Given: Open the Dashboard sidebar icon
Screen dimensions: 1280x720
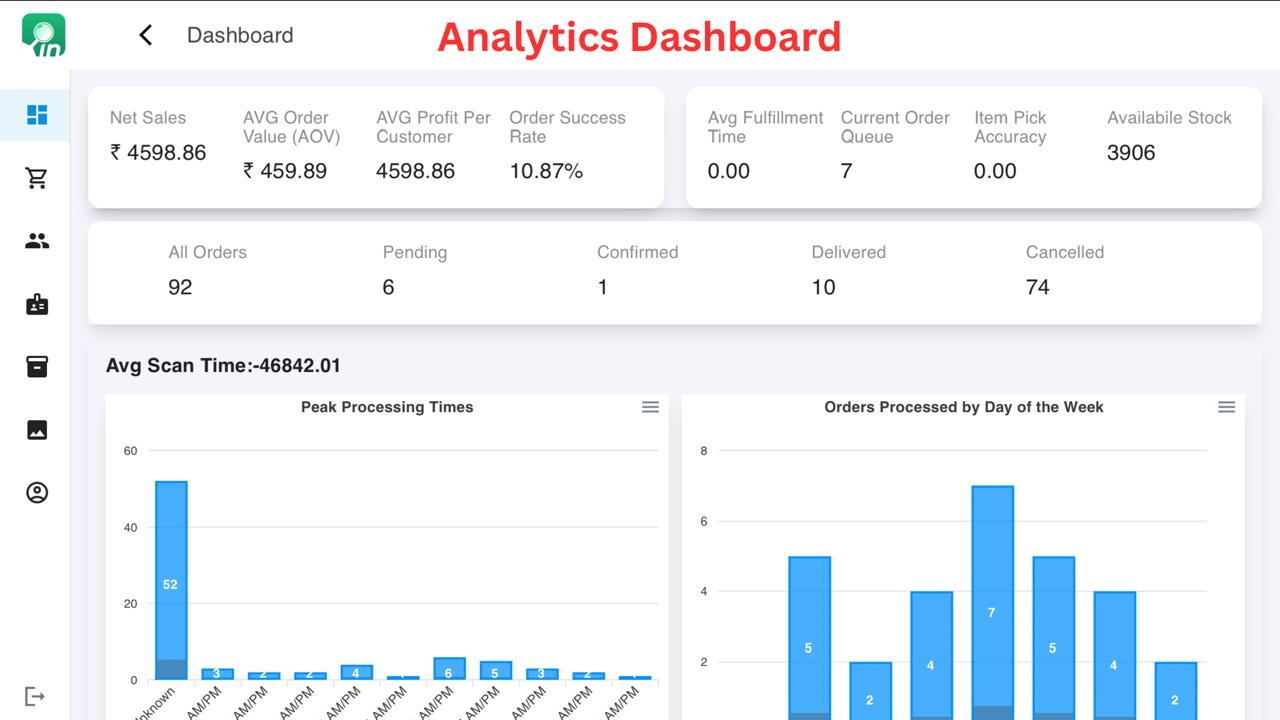Looking at the screenshot, I should pyautogui.click(x=36, y=115).
